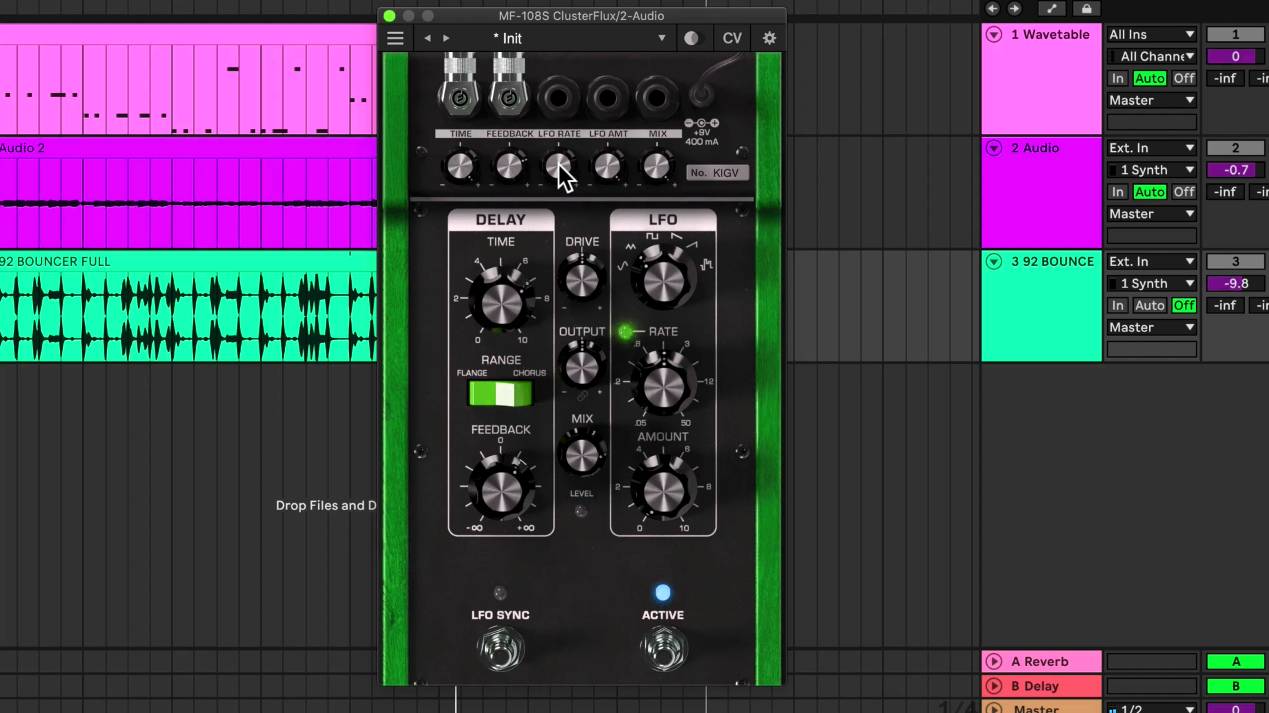
Task: Open 3 92 BOUNCE Ext. In dropdown
Action: (1151, 261)
